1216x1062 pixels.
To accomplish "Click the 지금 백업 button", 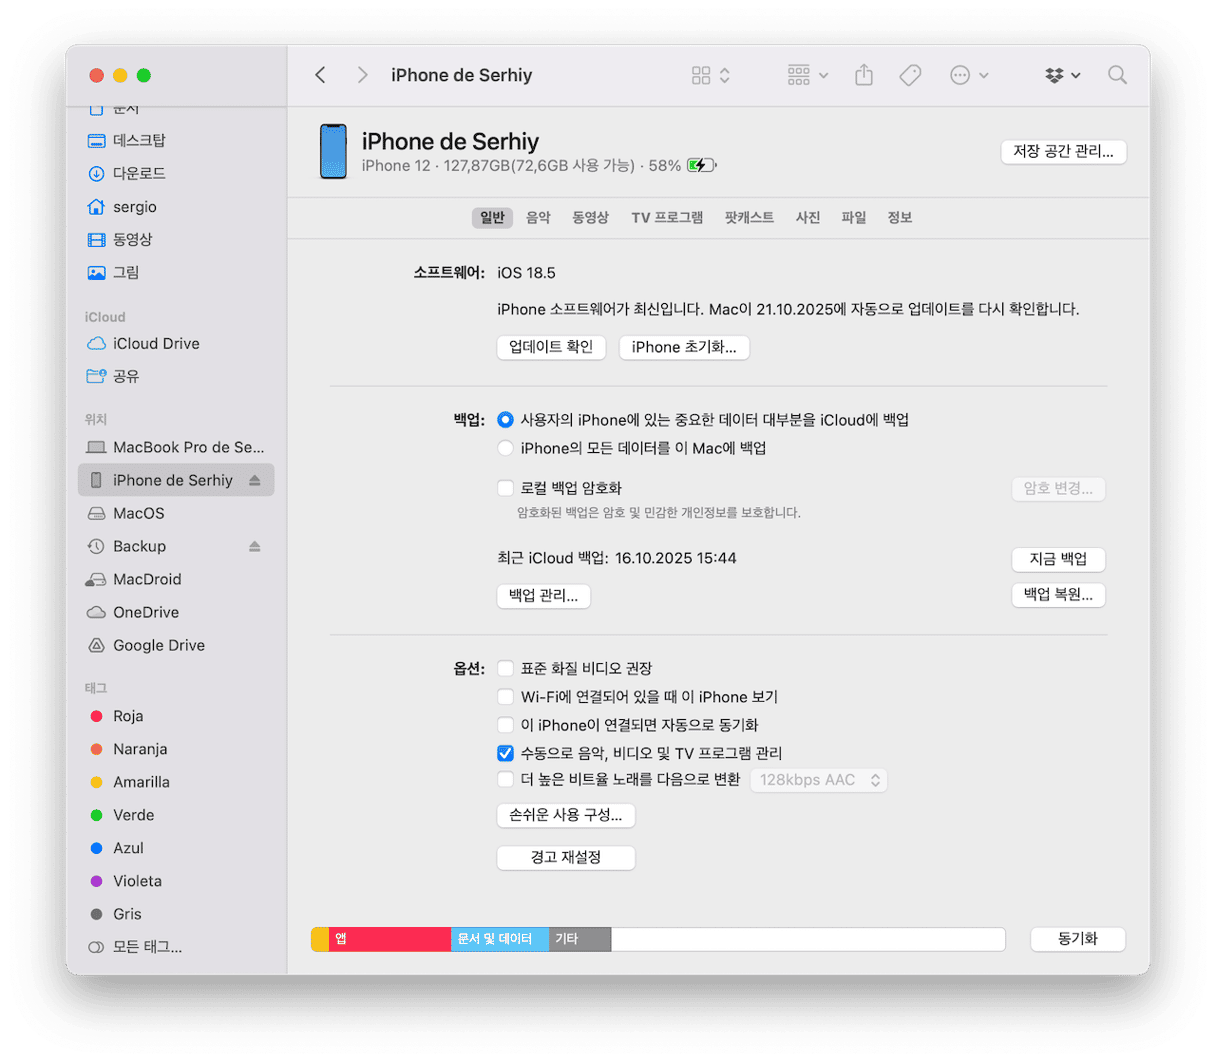I will tap(1058, 559).
